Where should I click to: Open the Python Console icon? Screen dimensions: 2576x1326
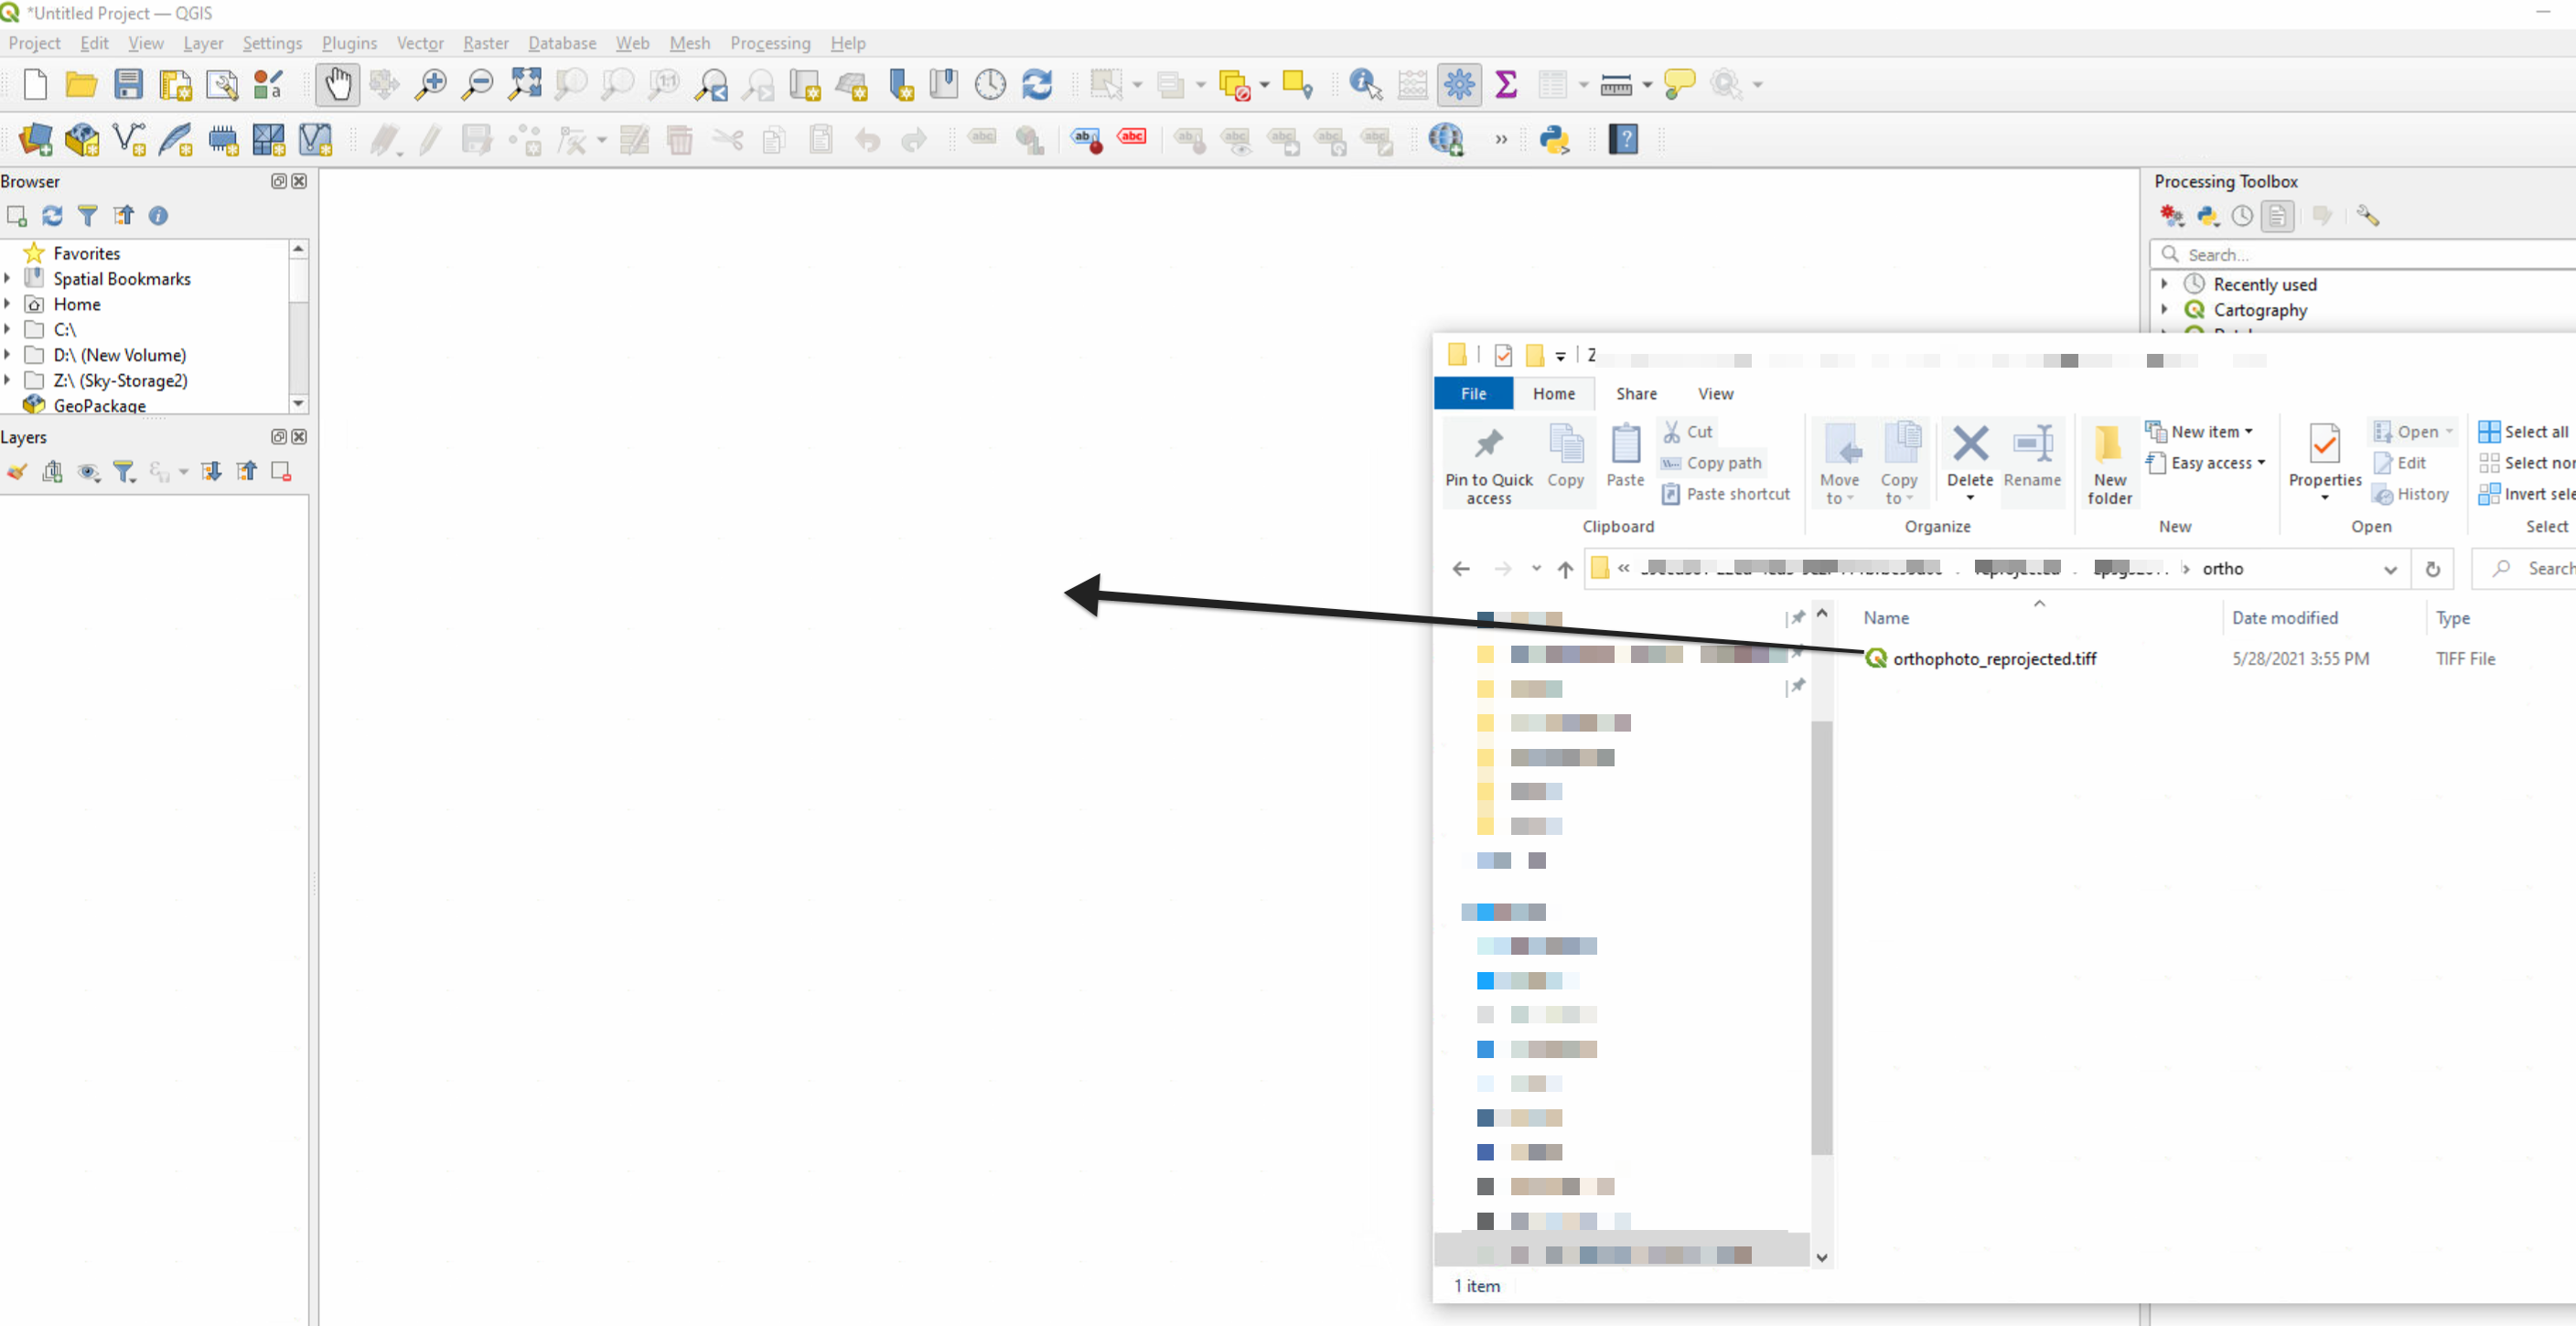pyautogui.click(x=1554, y=140)
